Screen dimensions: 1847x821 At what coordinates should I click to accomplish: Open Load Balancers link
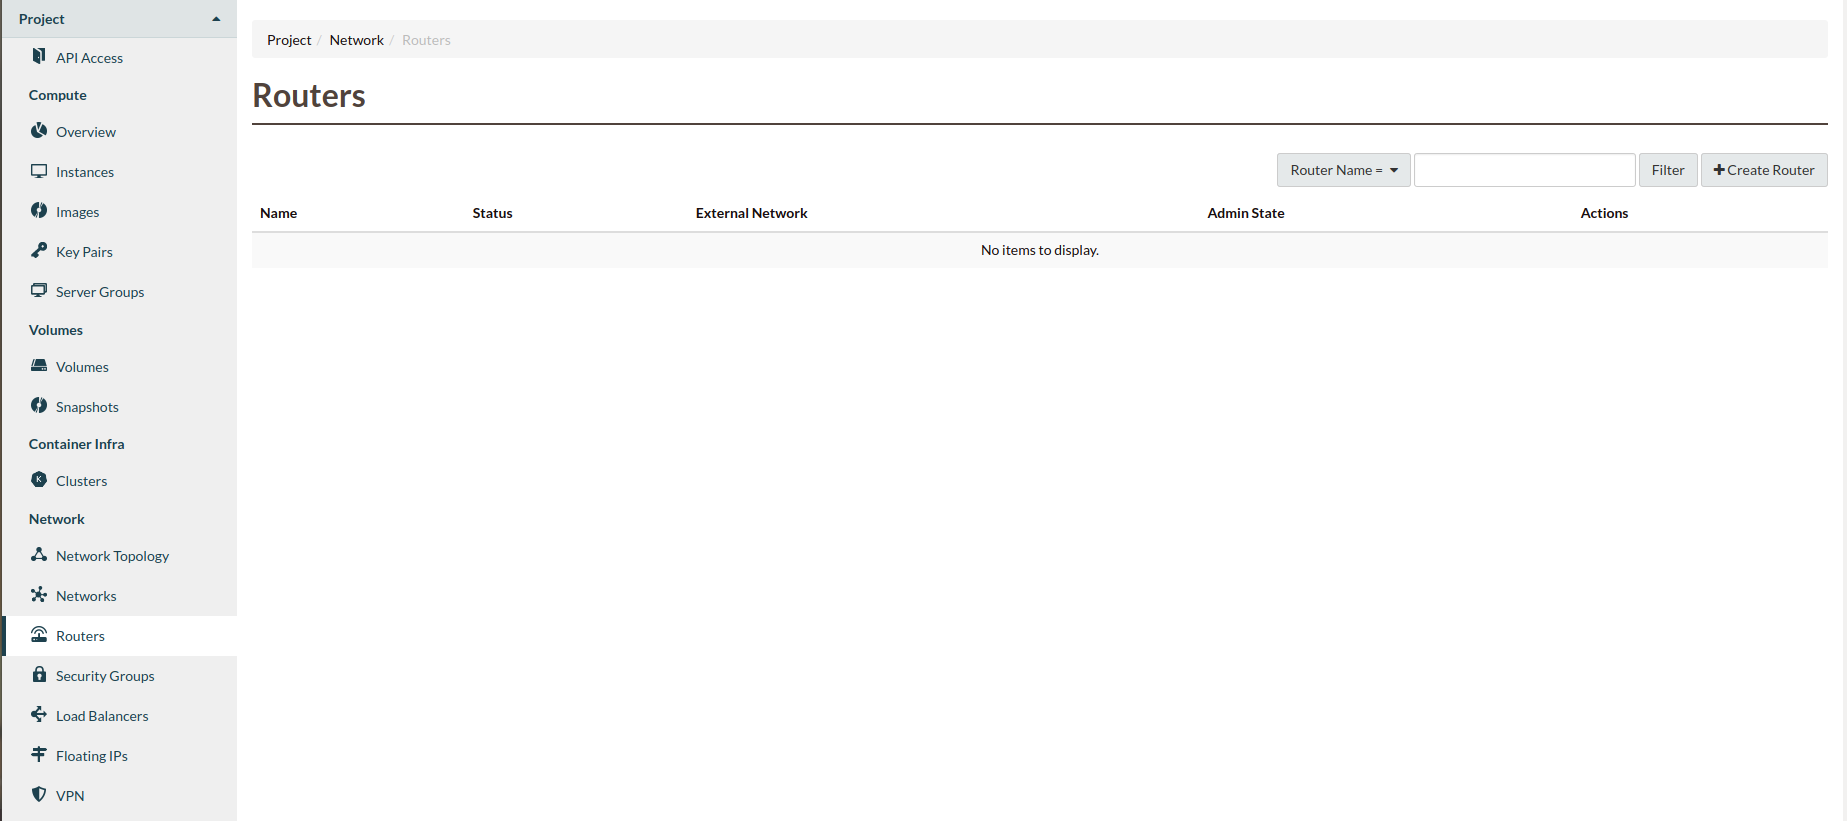click(102, 716)
